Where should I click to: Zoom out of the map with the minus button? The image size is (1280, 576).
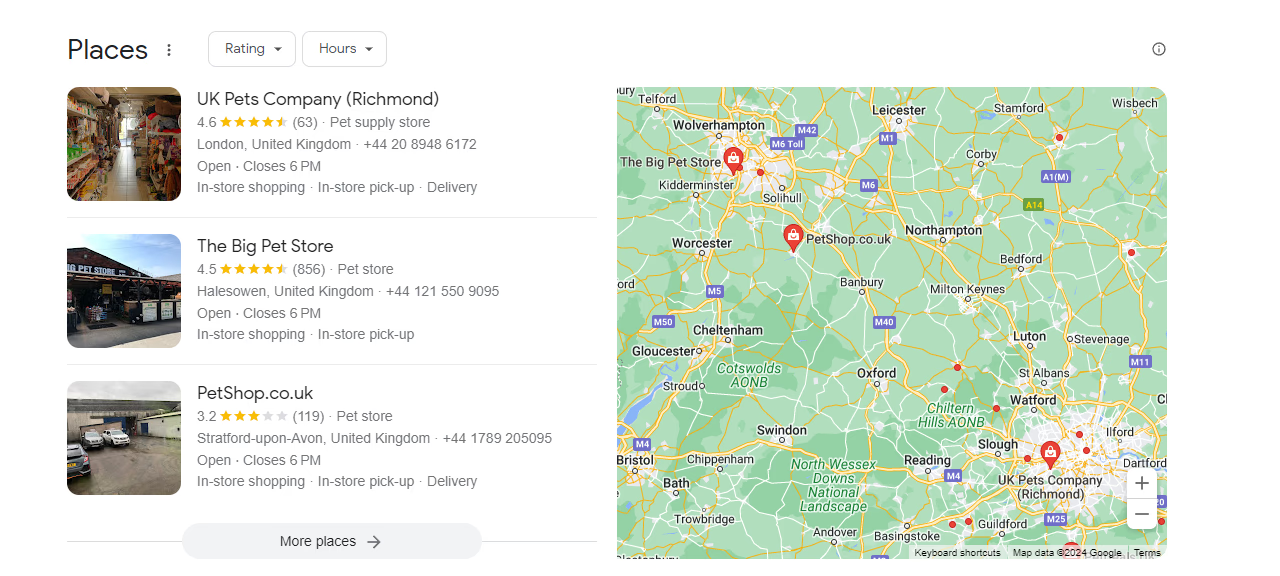coord(1141,513)
